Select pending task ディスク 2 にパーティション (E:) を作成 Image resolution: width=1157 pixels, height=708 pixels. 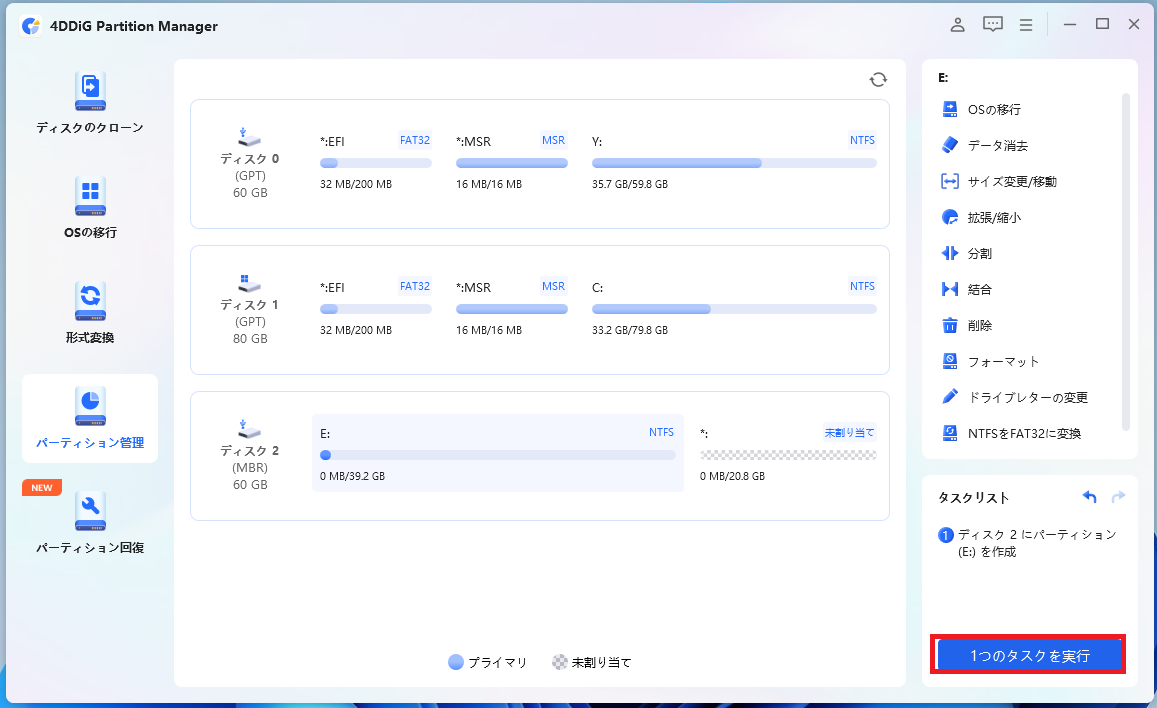1029,543
